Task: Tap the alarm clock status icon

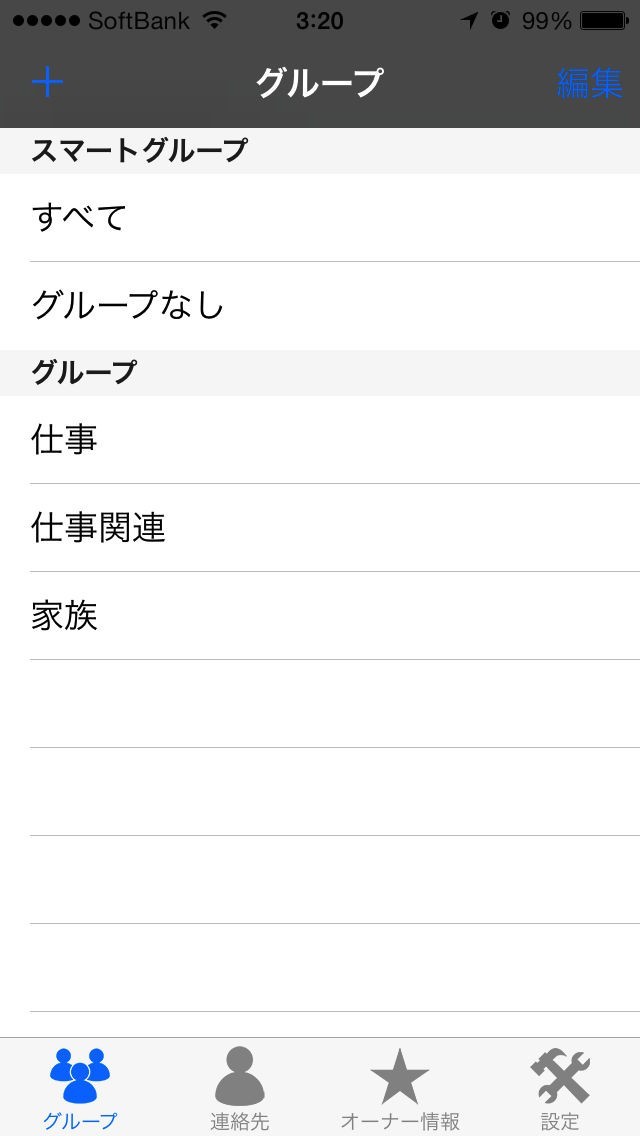Action: tap(501, 20)
